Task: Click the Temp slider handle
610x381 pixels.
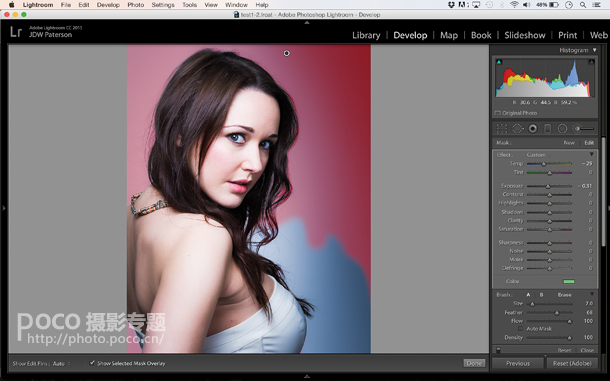Action: tap(543, 164)
